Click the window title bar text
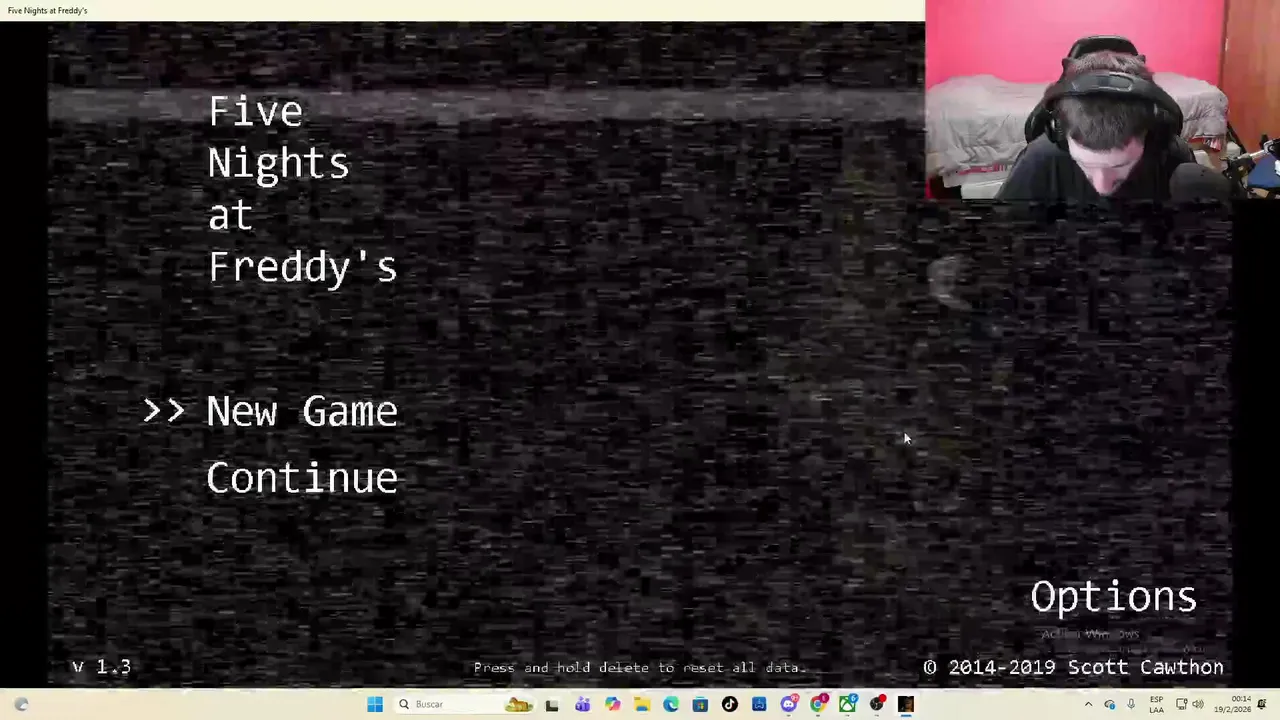Image resolution: width=1280 pixels, height=720 pixels. [x=47, y=10]
